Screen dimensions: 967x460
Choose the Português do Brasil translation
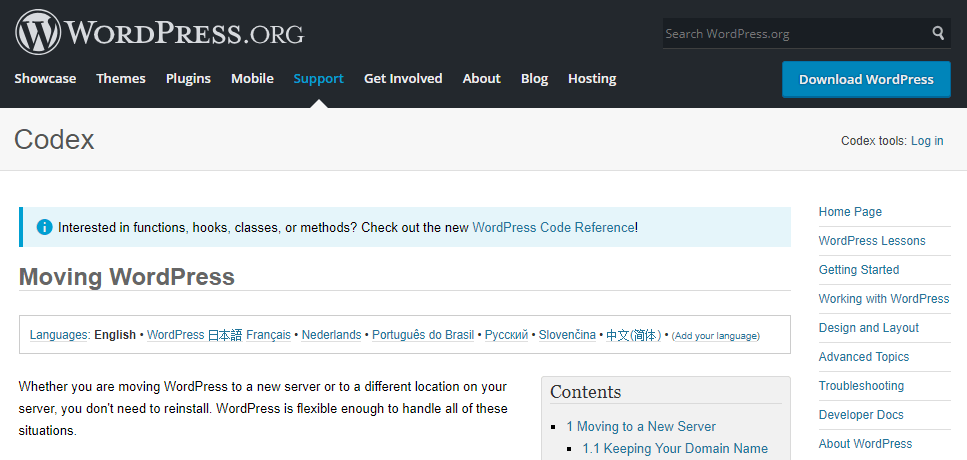423,335
